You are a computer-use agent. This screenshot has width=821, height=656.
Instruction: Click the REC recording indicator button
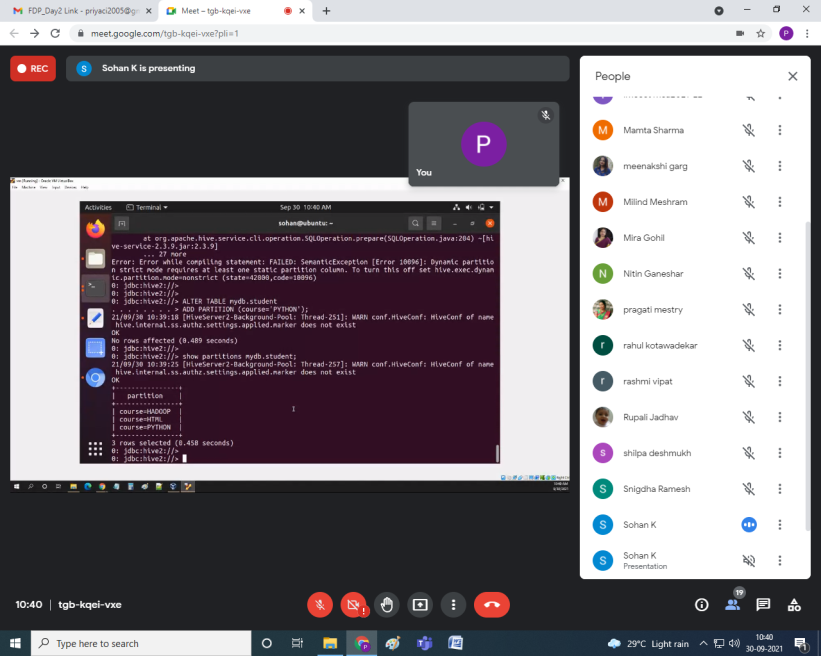(33, 68)
